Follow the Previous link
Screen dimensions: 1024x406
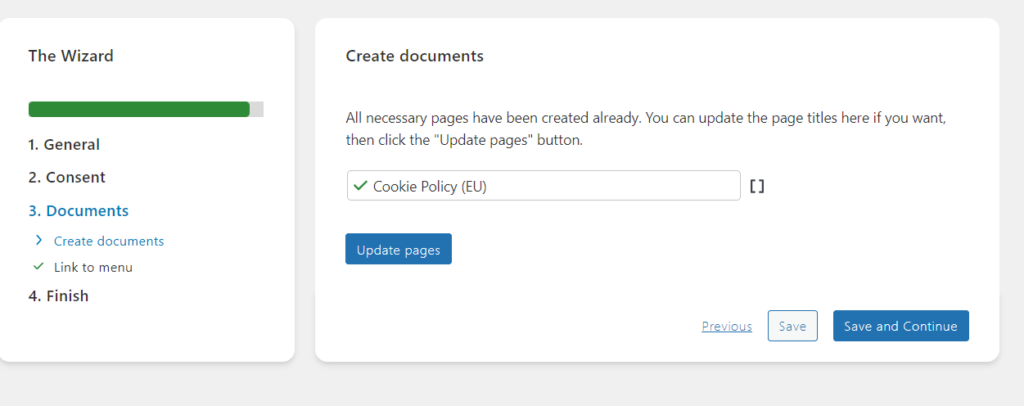(x=726, y=326)
